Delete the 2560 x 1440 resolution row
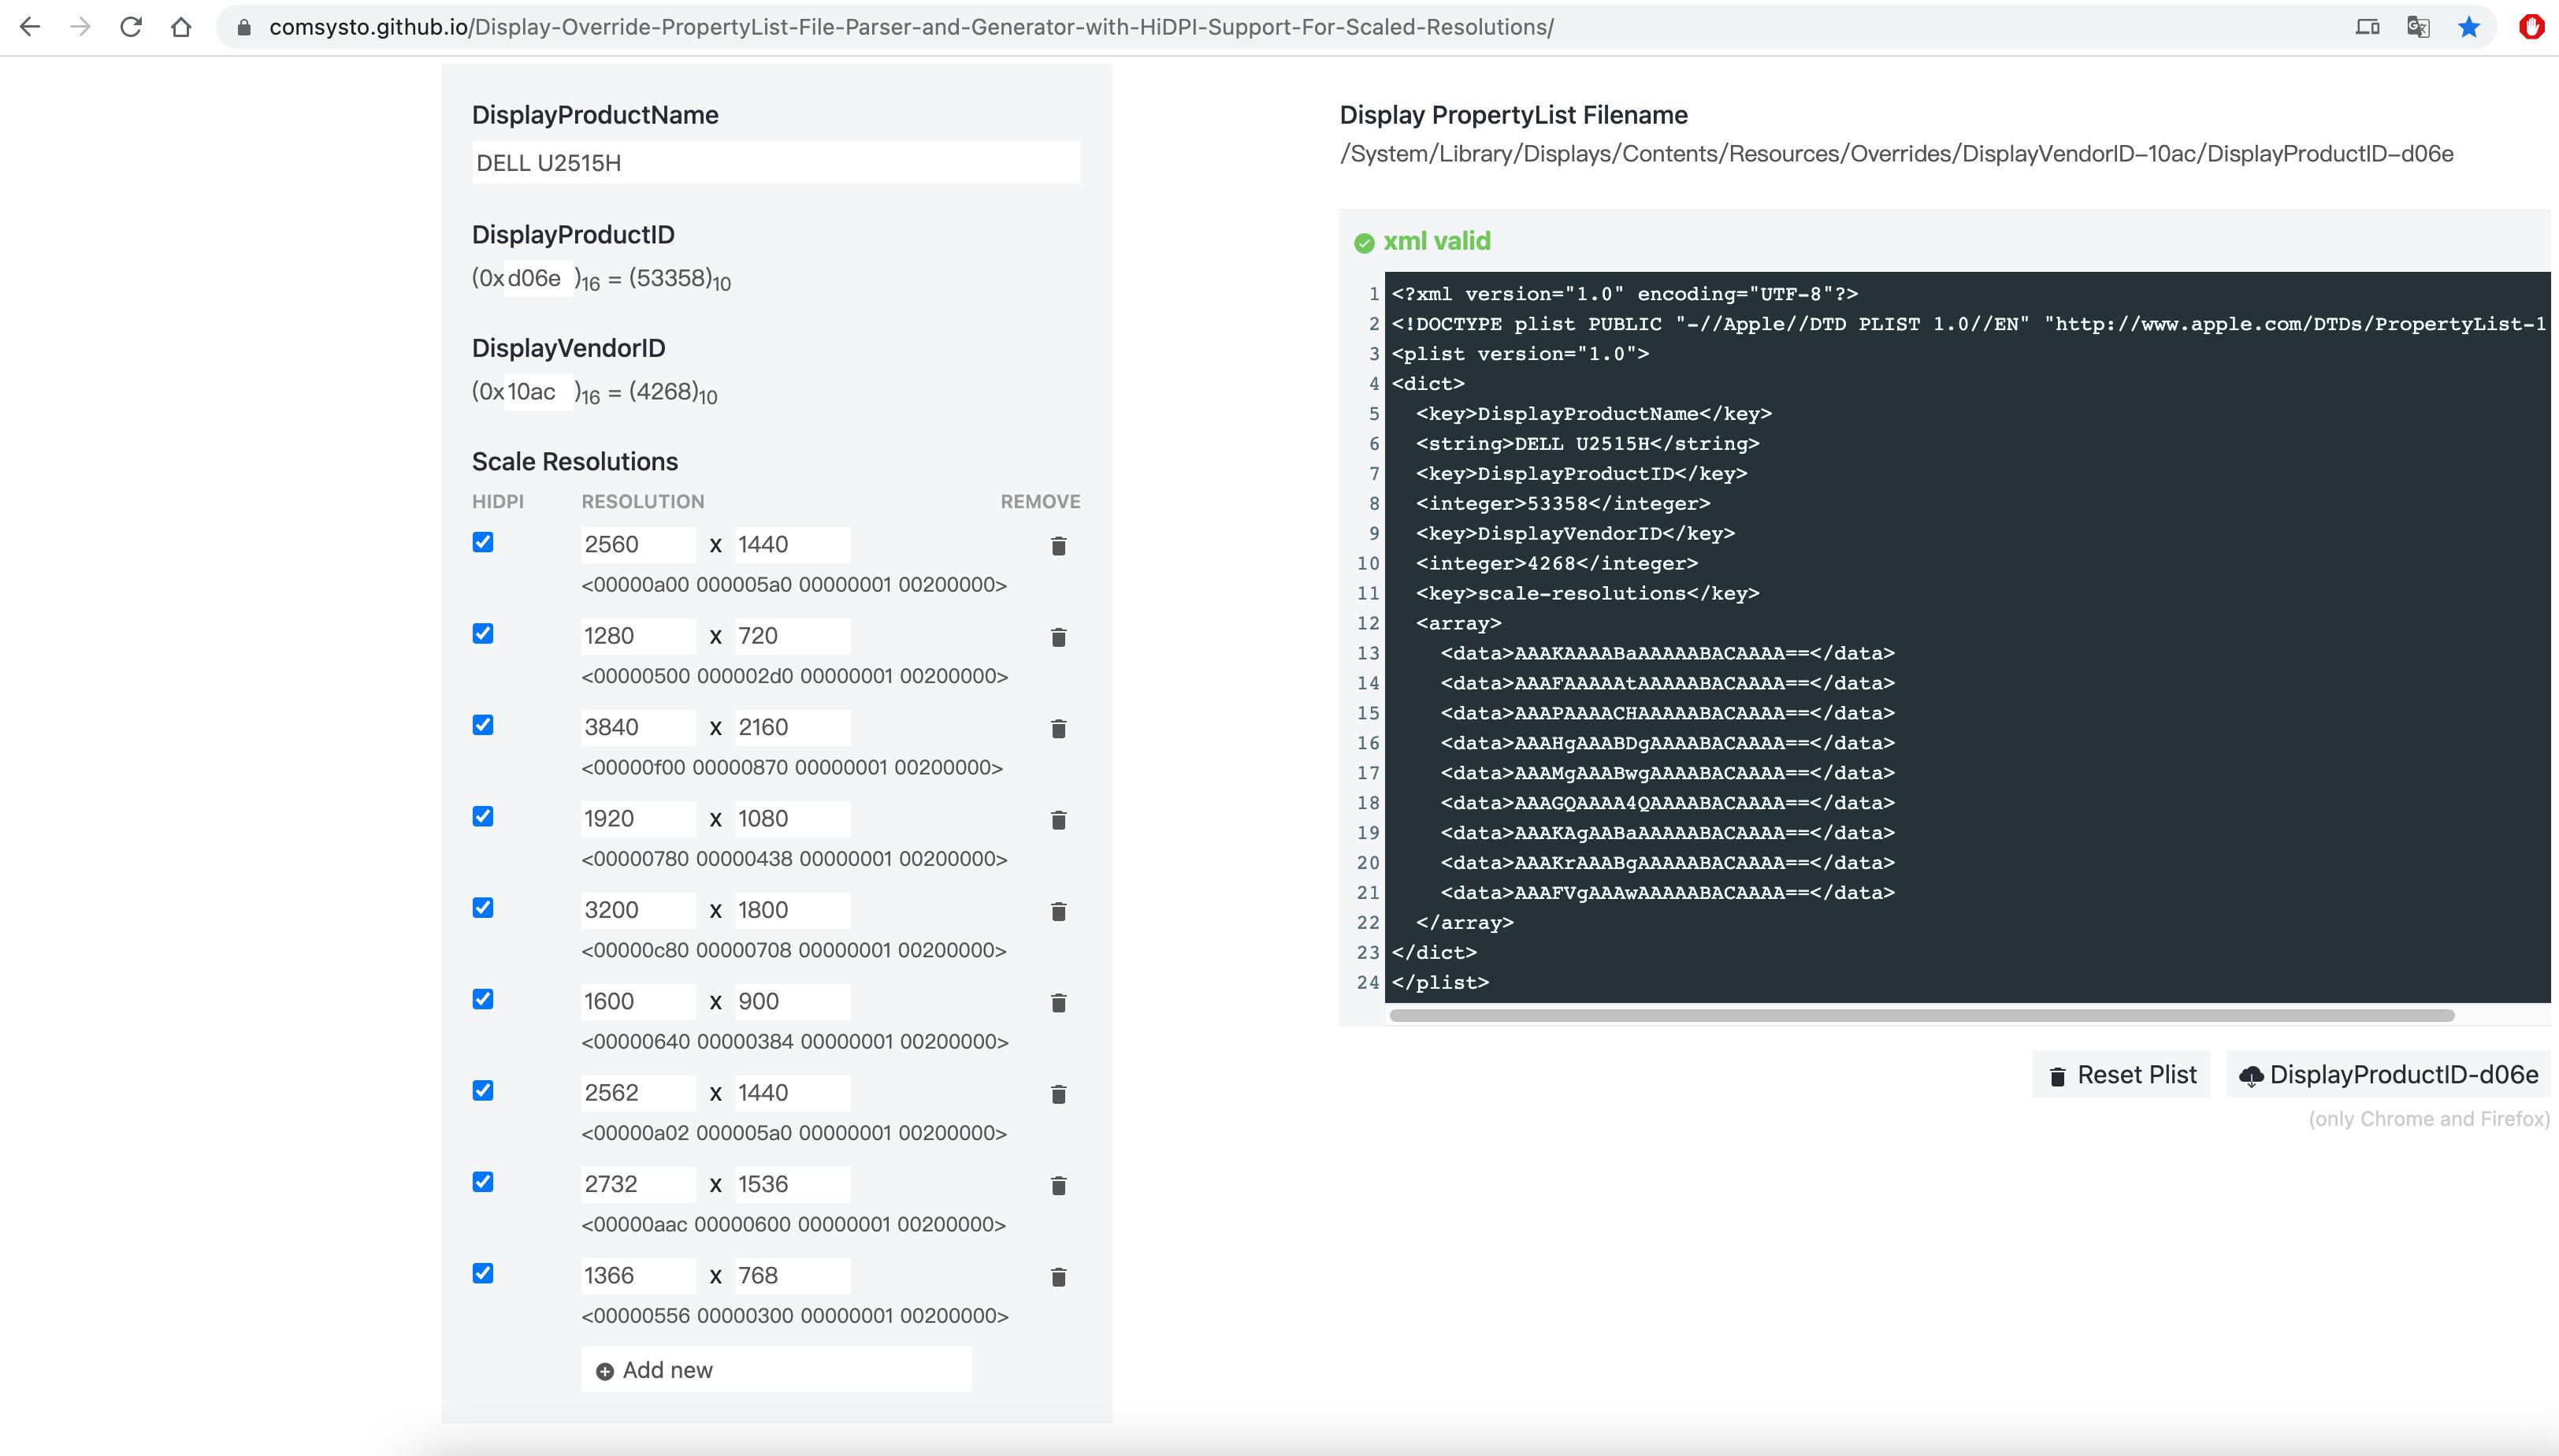The image size is (2559, 1456). click(1058, 546)
